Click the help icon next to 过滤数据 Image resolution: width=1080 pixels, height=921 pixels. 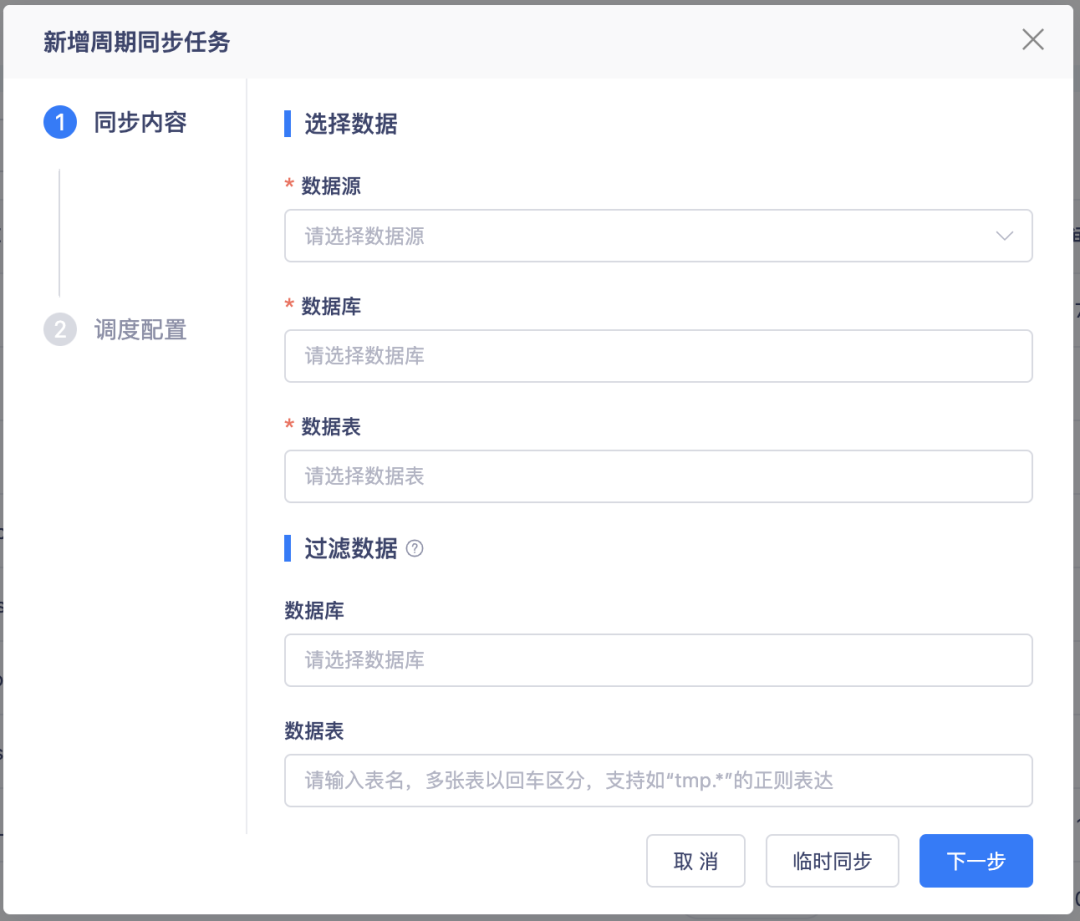coord(416,548)
